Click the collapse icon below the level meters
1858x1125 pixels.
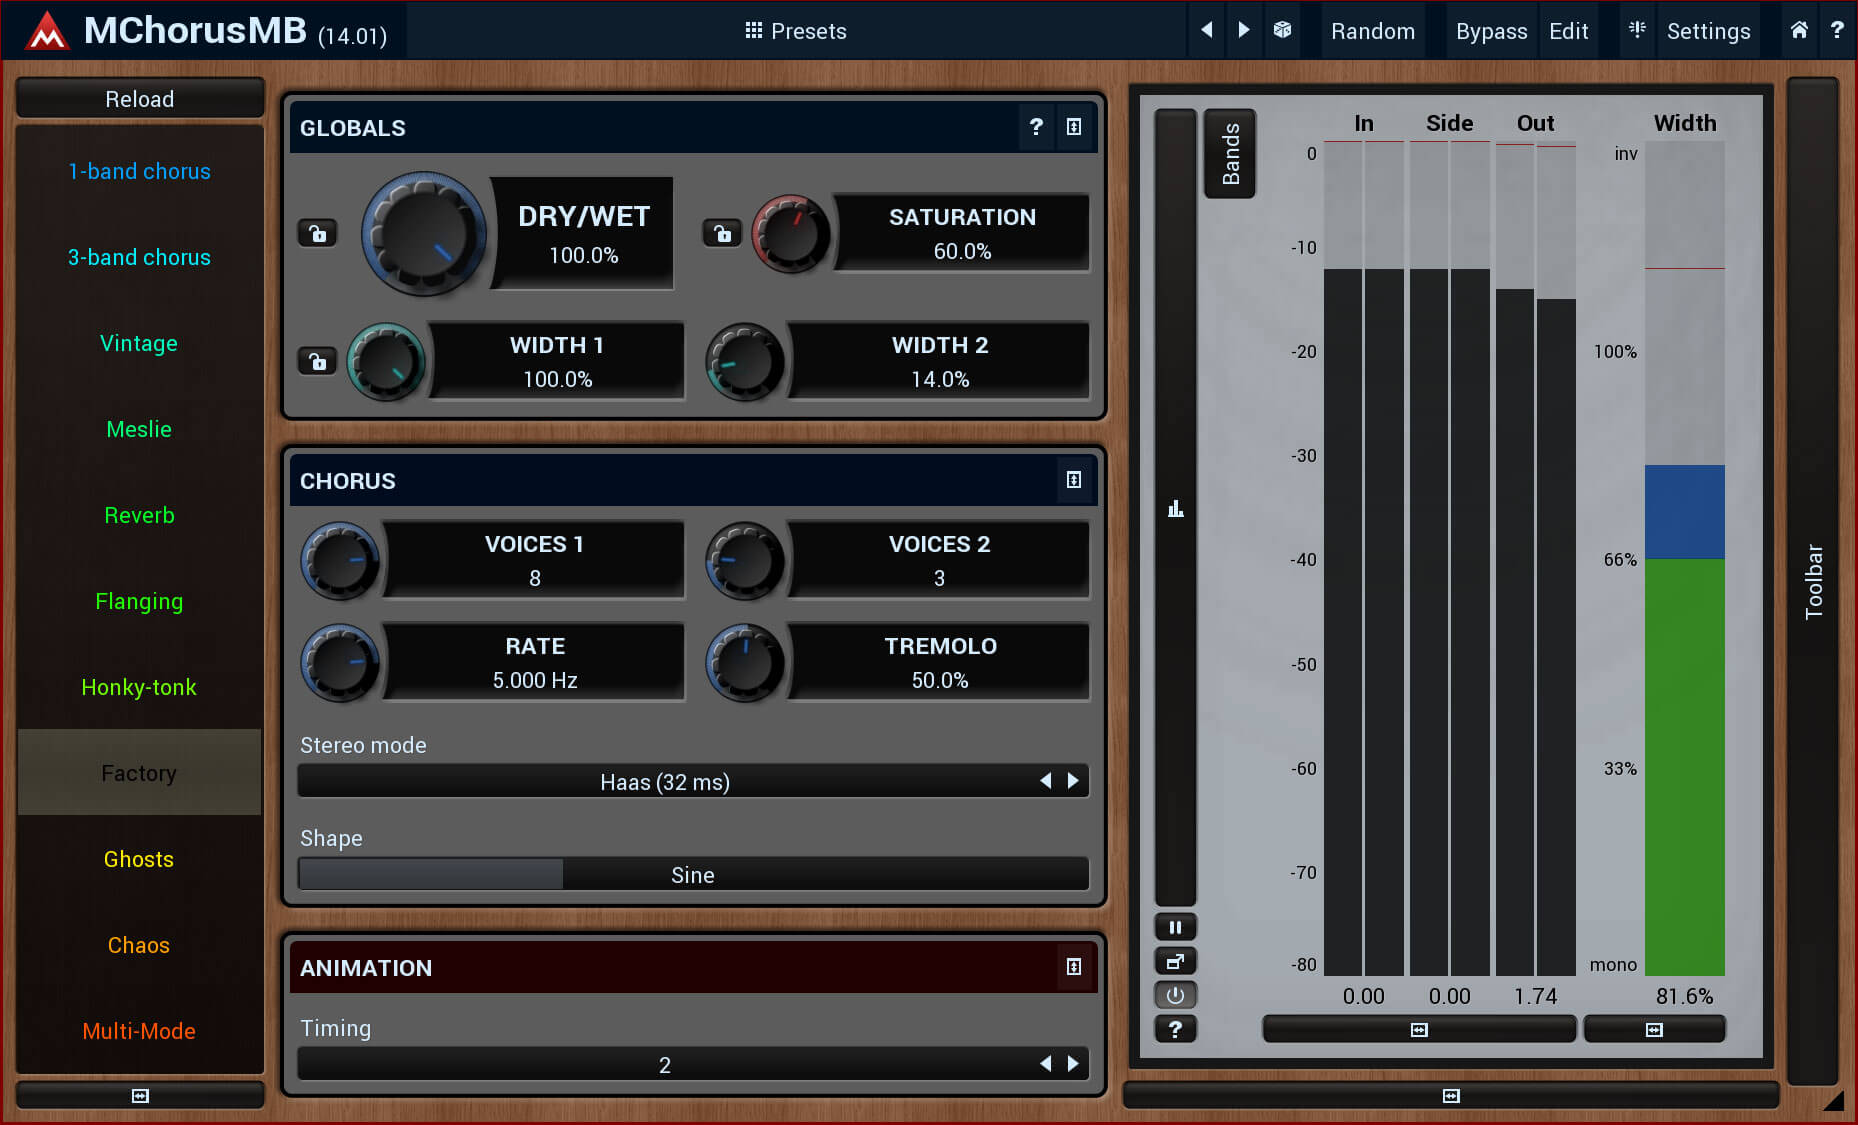coord(1419,1029)
